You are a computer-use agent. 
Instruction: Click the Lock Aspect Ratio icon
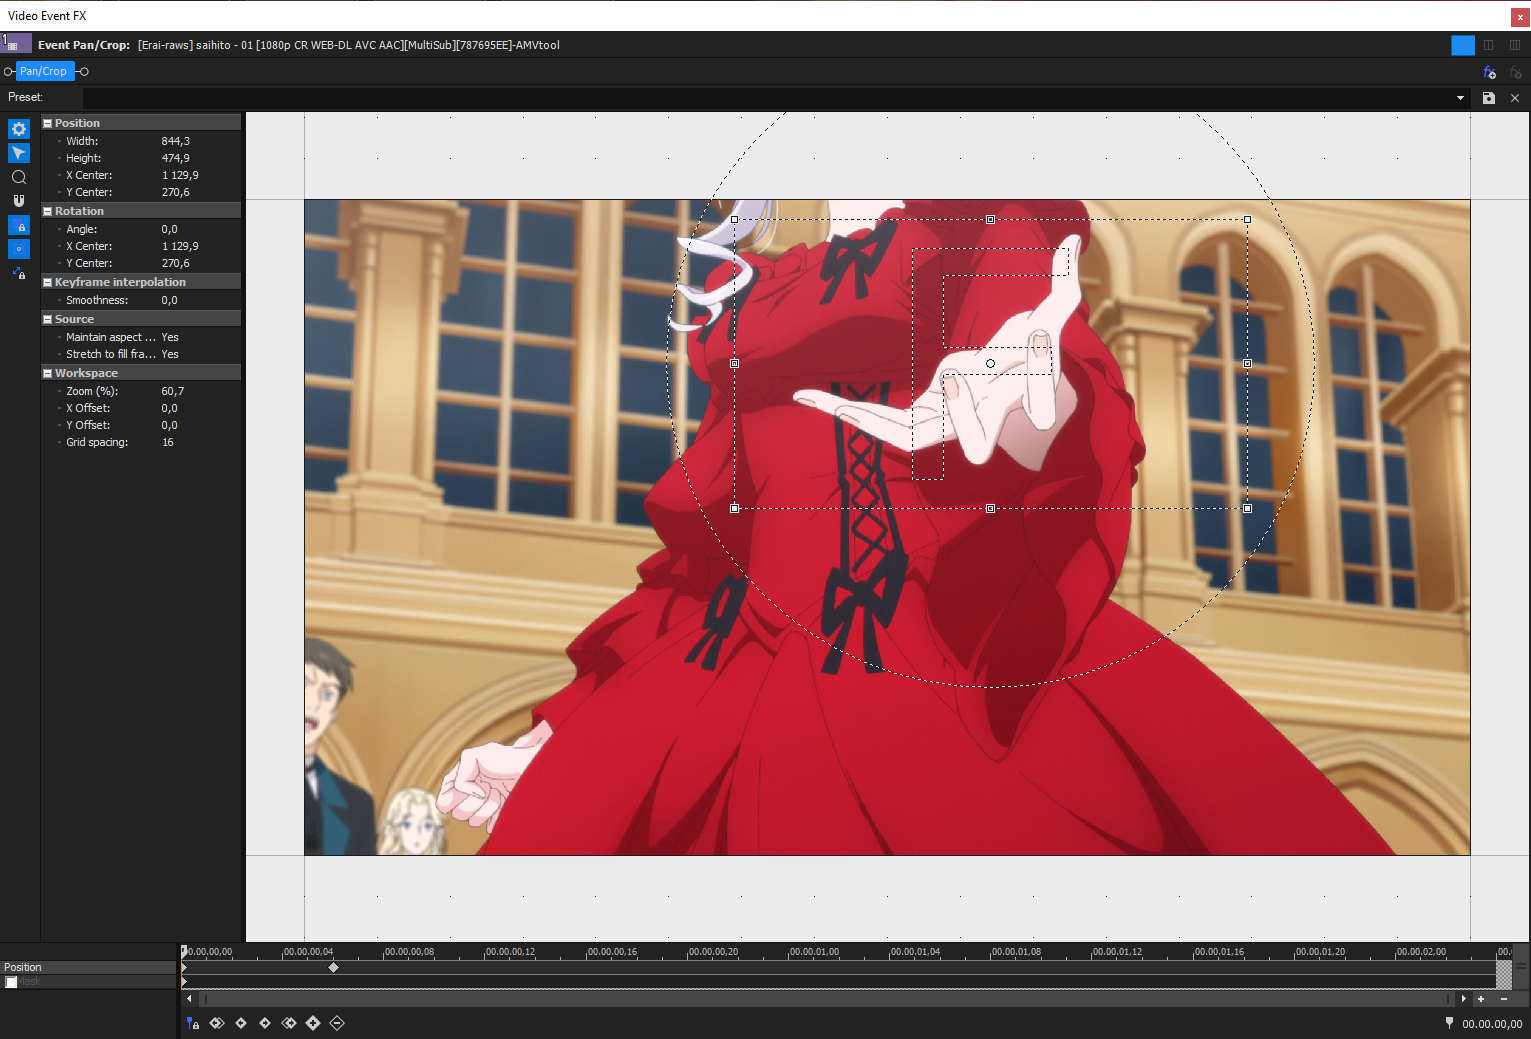[18, 225]
